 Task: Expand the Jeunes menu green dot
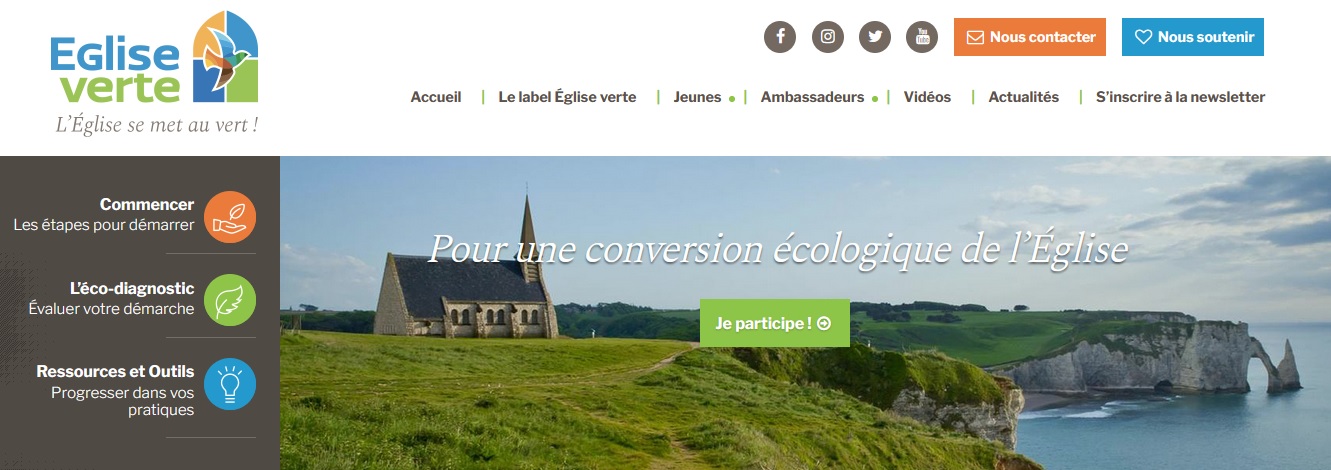click(732, 99)
